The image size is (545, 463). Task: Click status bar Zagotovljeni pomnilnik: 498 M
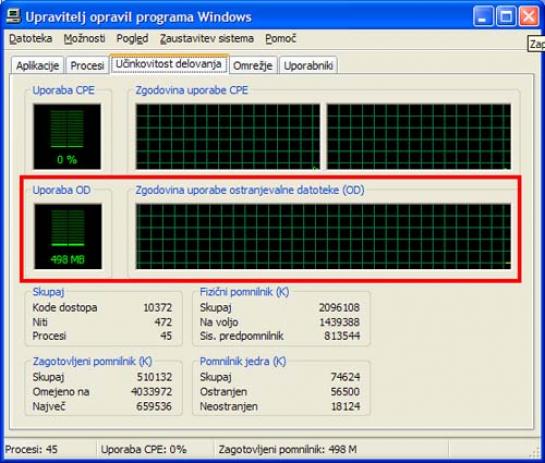(x=288, y=449)
